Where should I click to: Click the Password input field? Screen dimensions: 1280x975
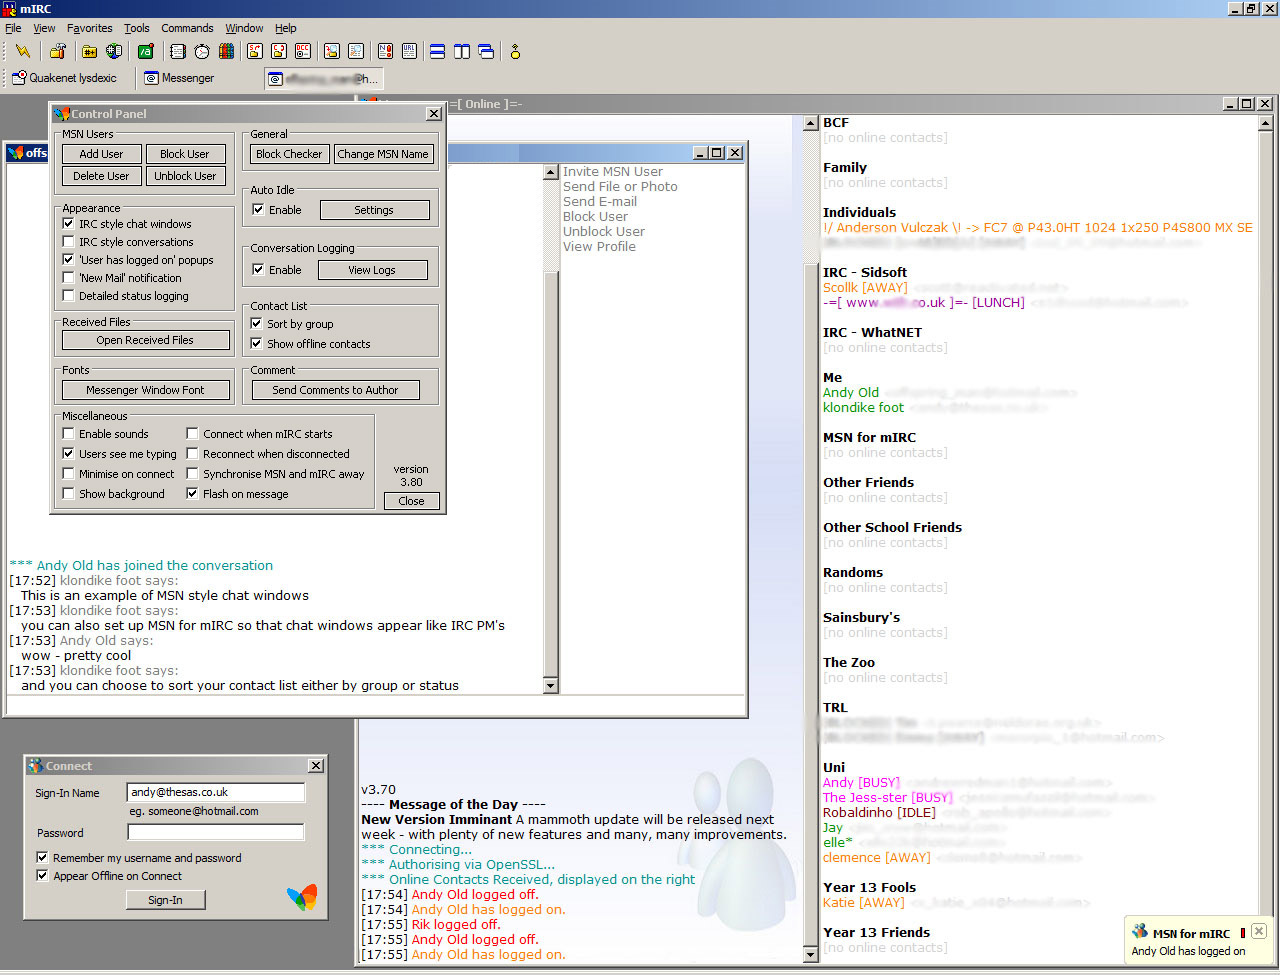[x=215, y=832]
